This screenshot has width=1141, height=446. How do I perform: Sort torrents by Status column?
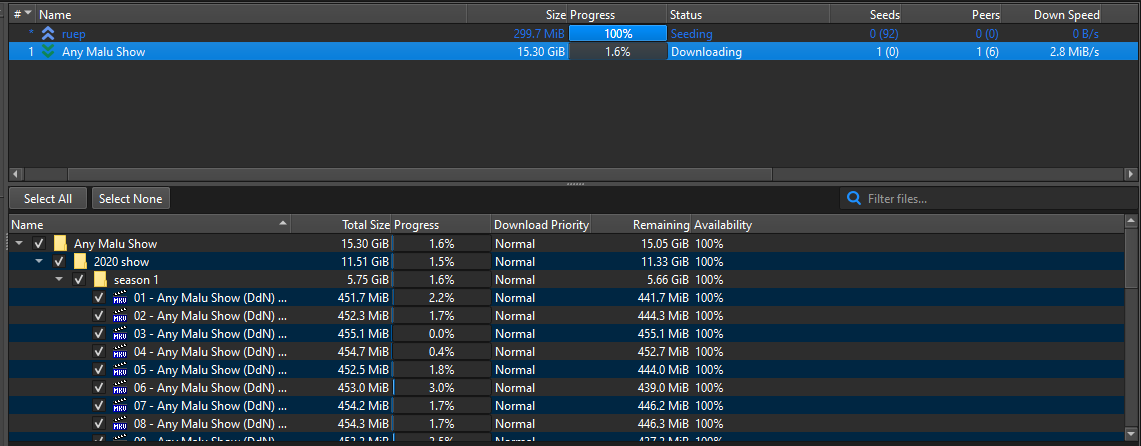coord(748,15)
